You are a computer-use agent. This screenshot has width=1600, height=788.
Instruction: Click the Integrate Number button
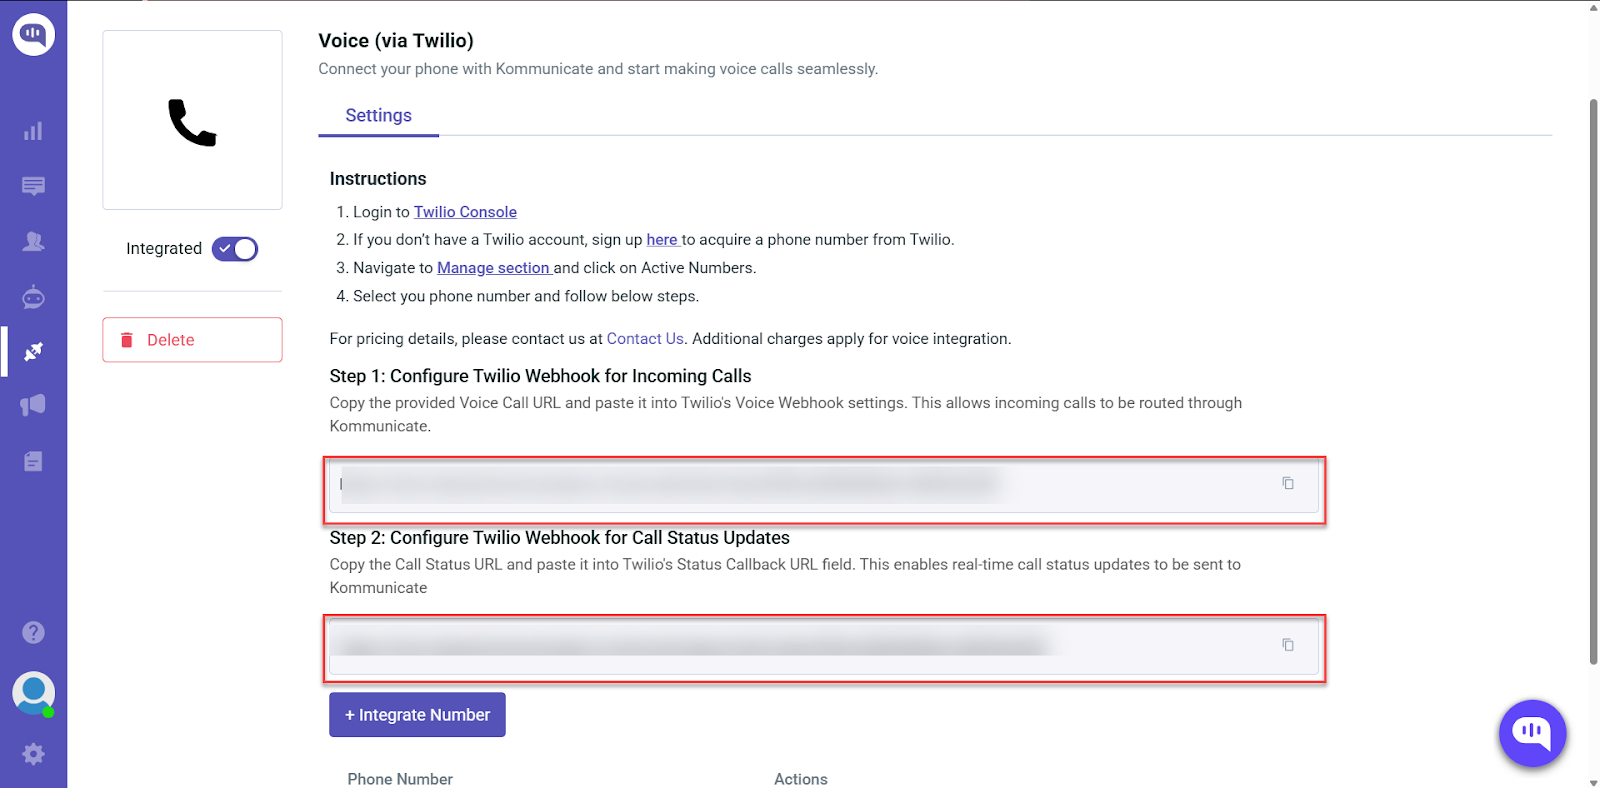pos(417,715)
